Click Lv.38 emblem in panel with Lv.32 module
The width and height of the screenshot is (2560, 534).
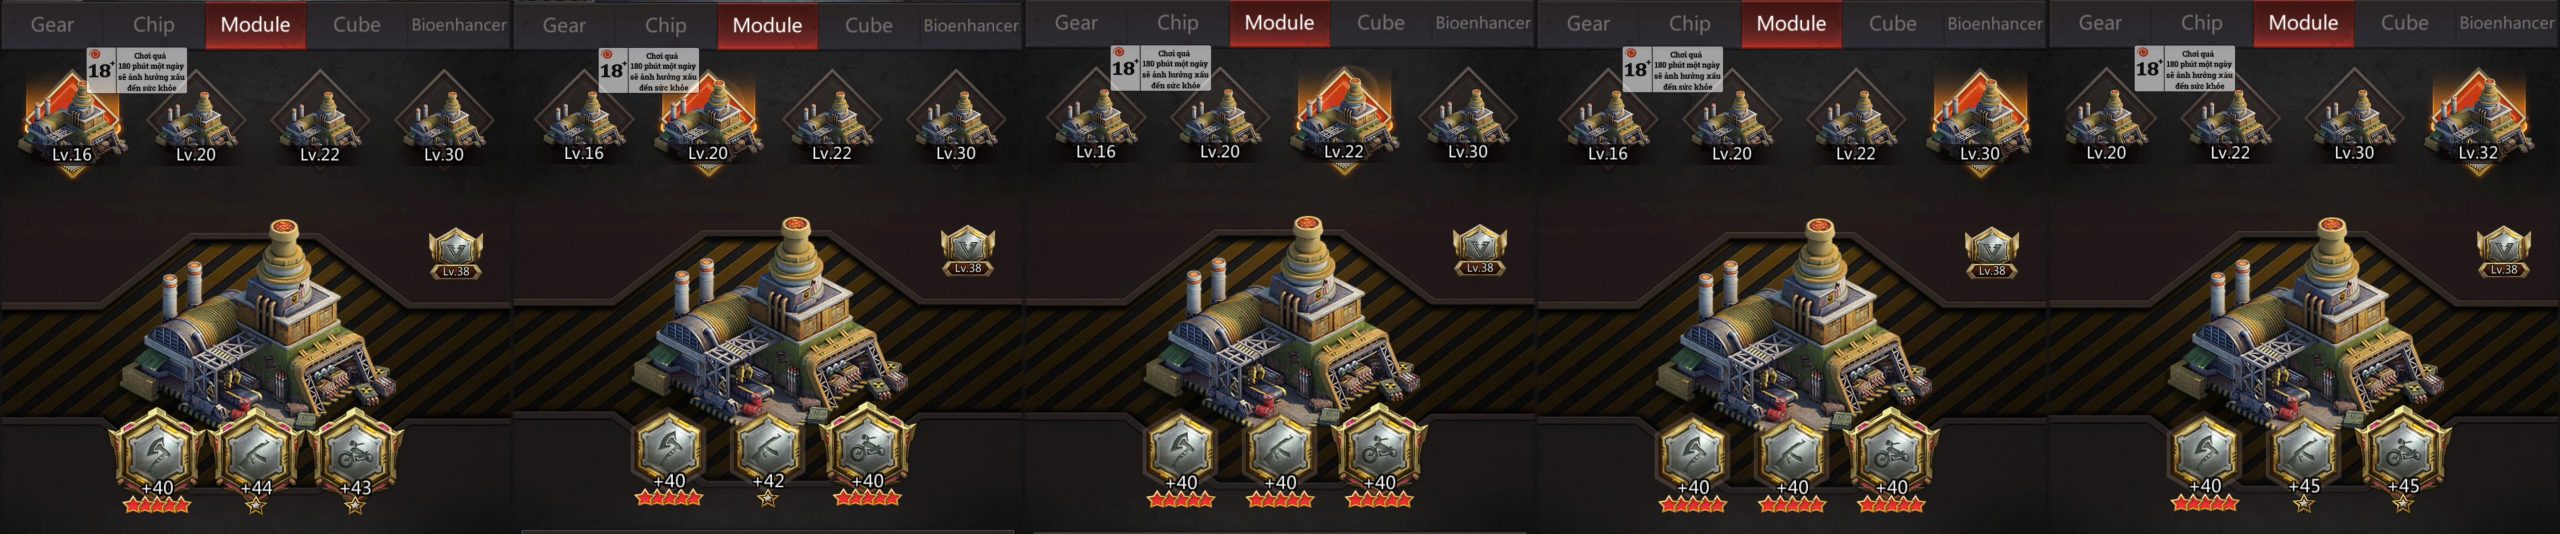click(x=2504, y=254)
